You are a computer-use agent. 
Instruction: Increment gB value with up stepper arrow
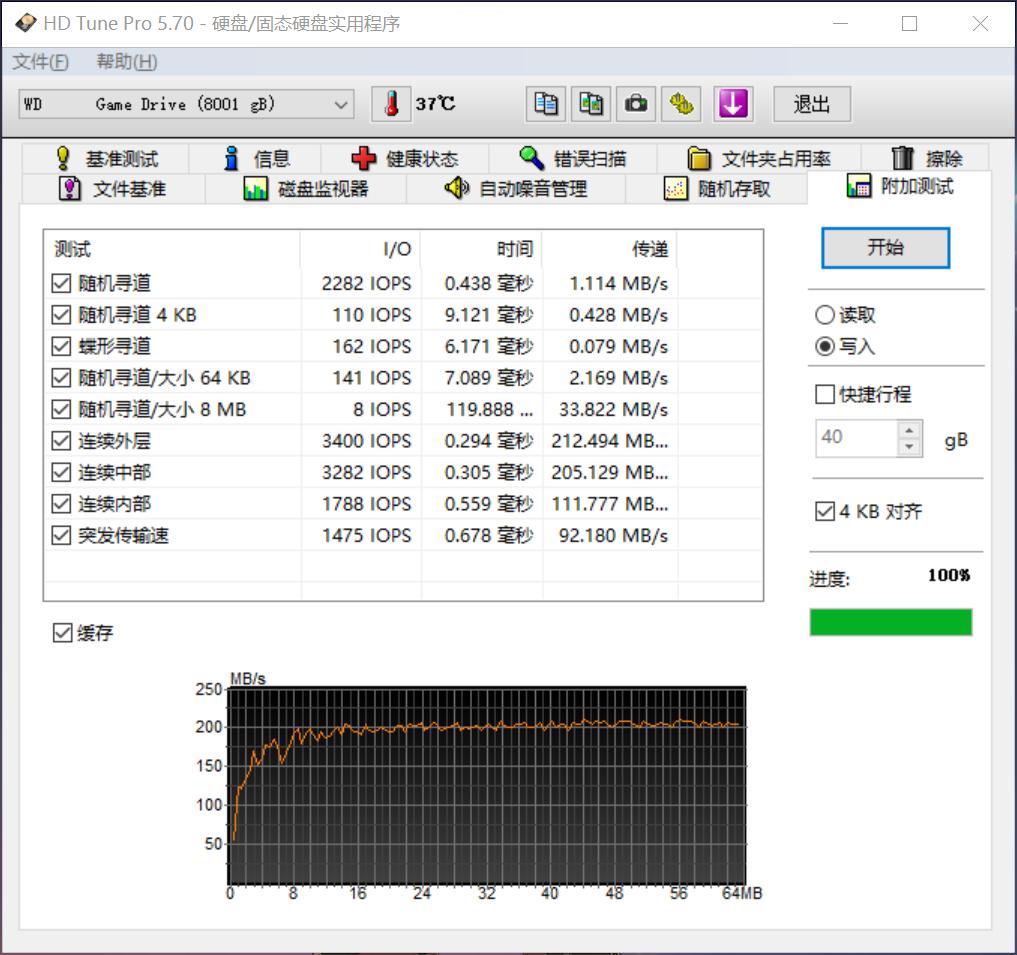[x=911, y=431]
